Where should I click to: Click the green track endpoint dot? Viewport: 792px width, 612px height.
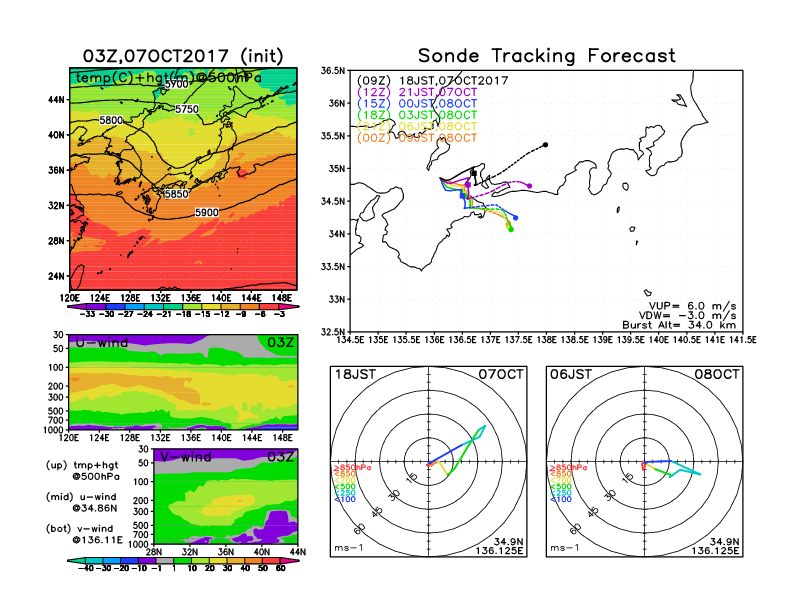point(511,230)
